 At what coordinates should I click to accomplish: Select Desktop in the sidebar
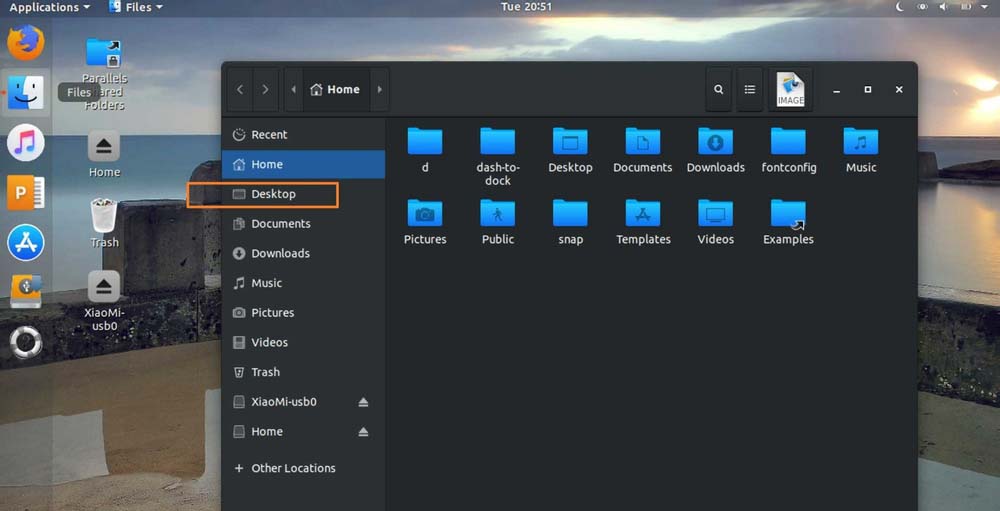coord(273,194)
